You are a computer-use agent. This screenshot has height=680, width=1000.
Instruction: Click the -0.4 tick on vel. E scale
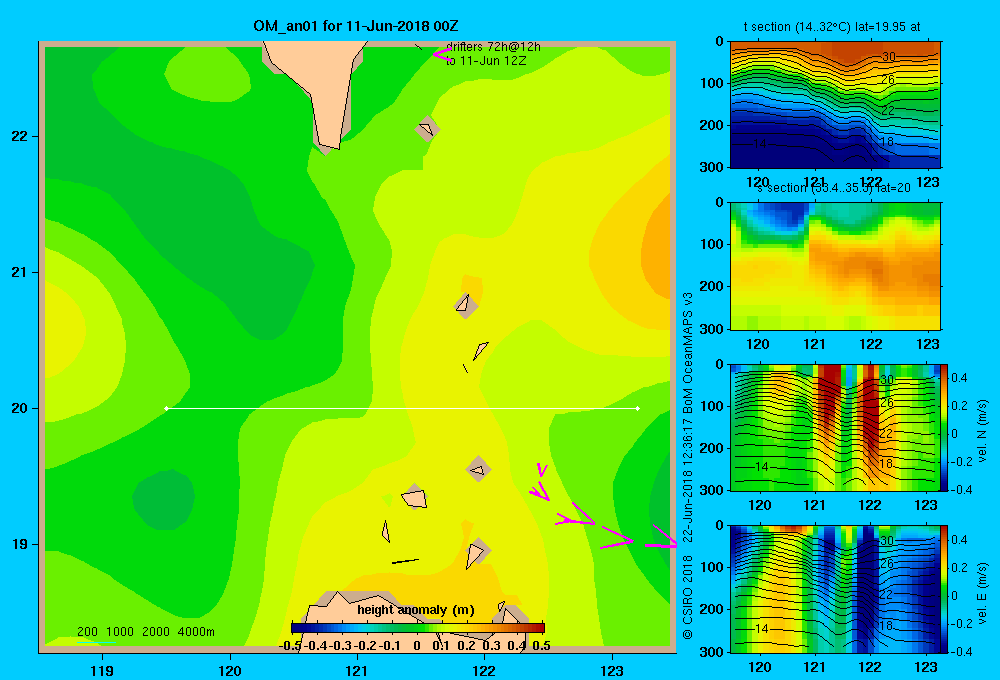[x=961, y=651]
